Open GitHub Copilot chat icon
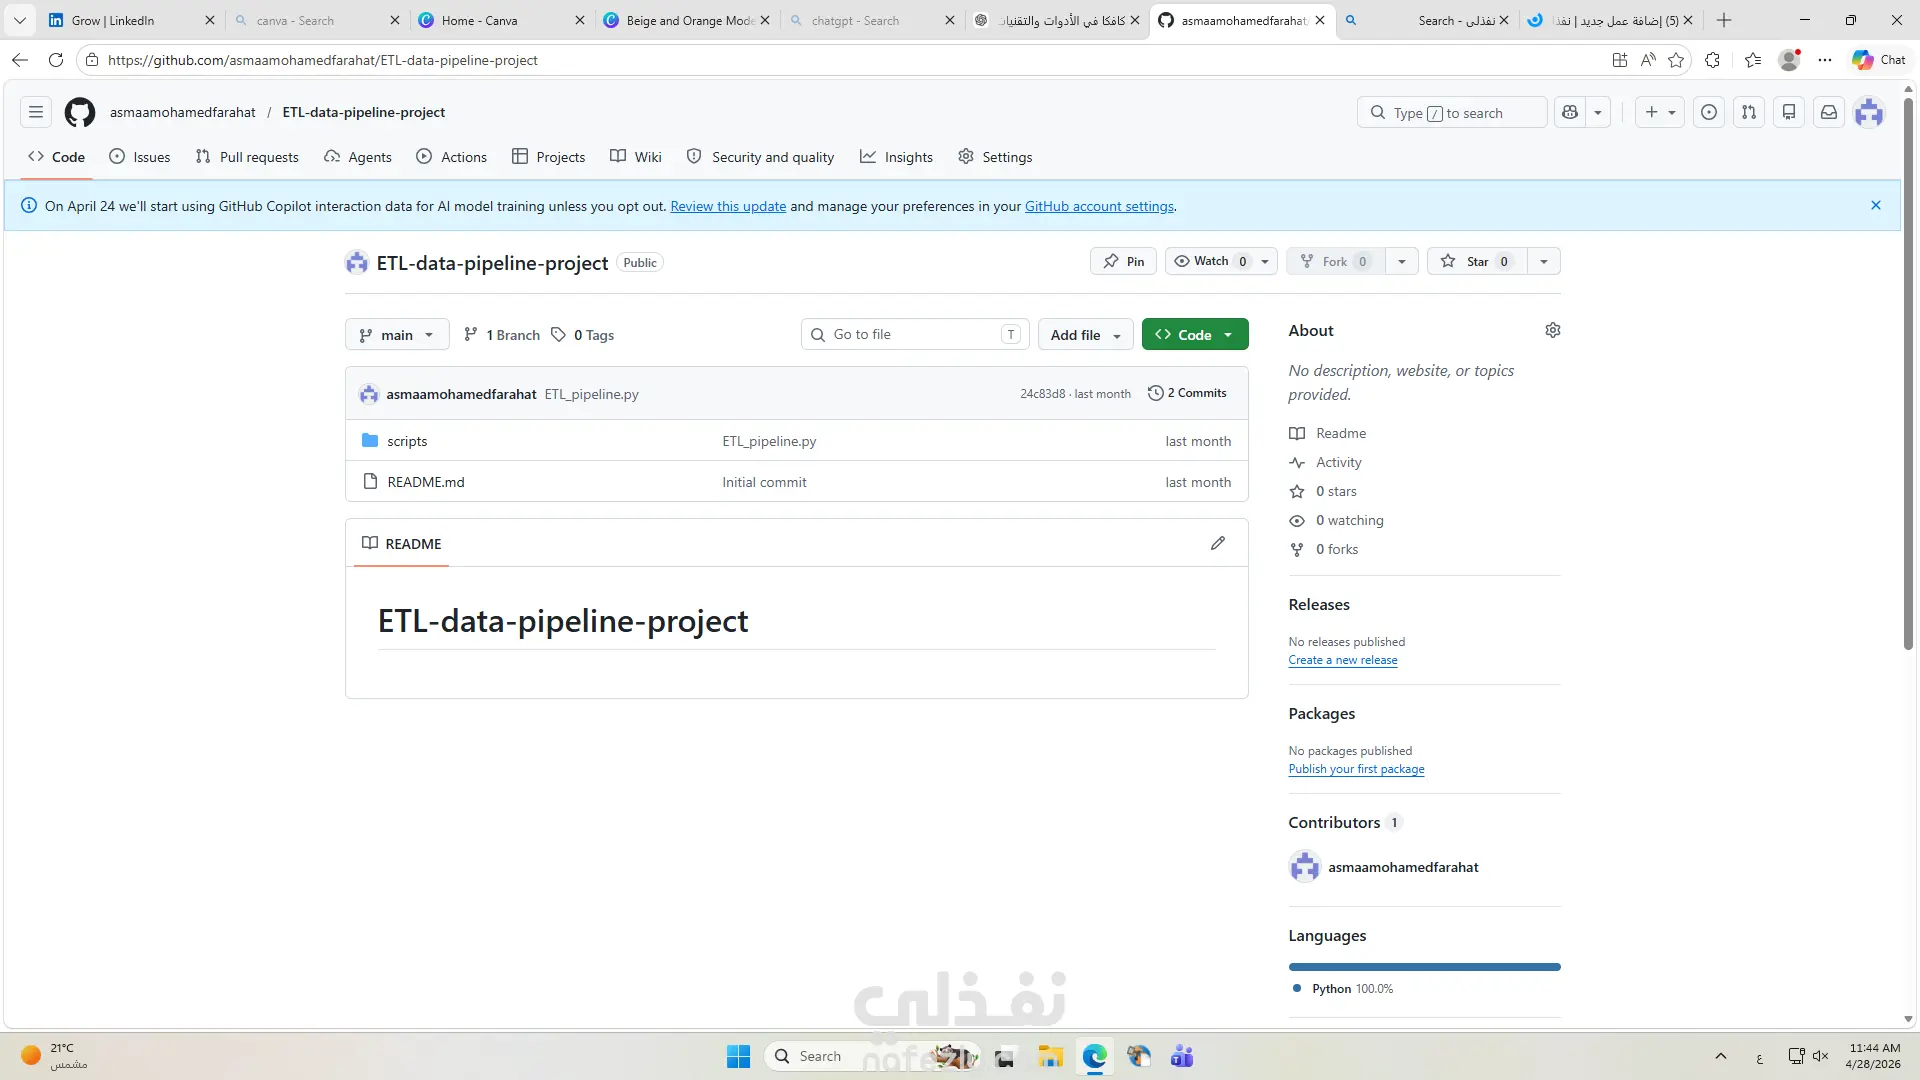The width and height of the screenshot is (1920, 1080). 1570,112
